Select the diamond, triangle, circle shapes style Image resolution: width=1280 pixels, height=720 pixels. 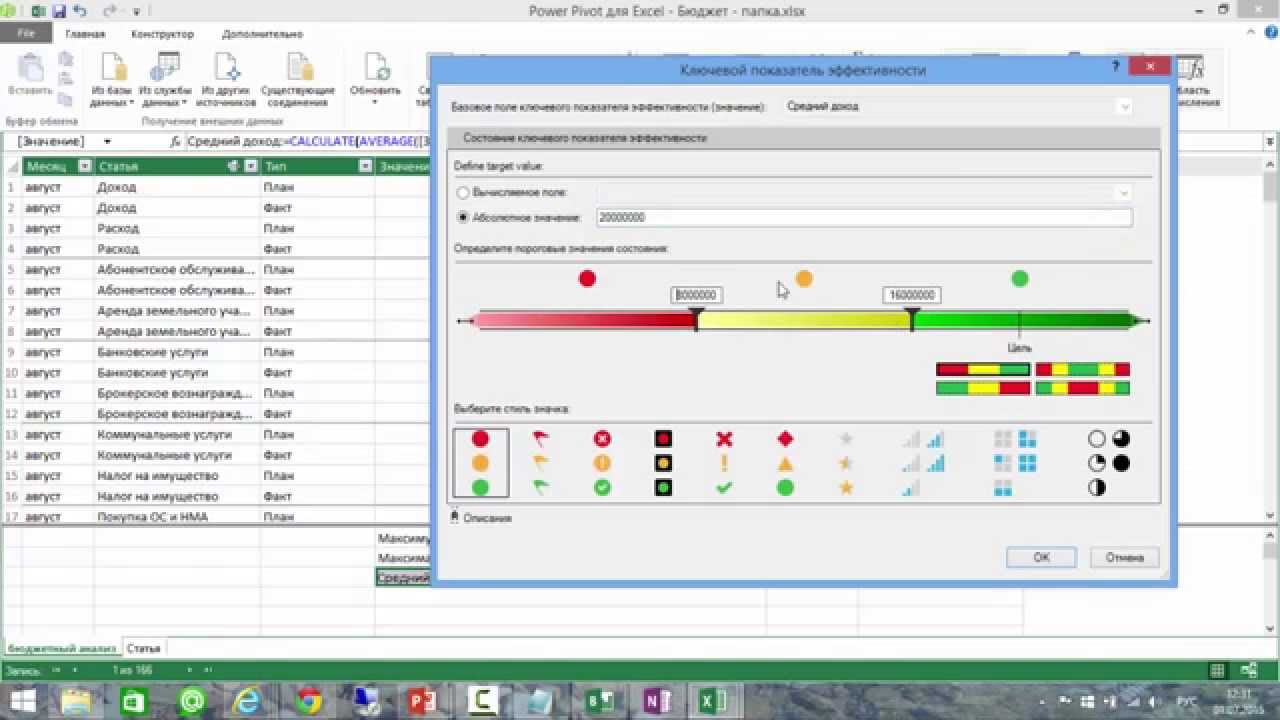pyautogui.click(x=785, y=463)
